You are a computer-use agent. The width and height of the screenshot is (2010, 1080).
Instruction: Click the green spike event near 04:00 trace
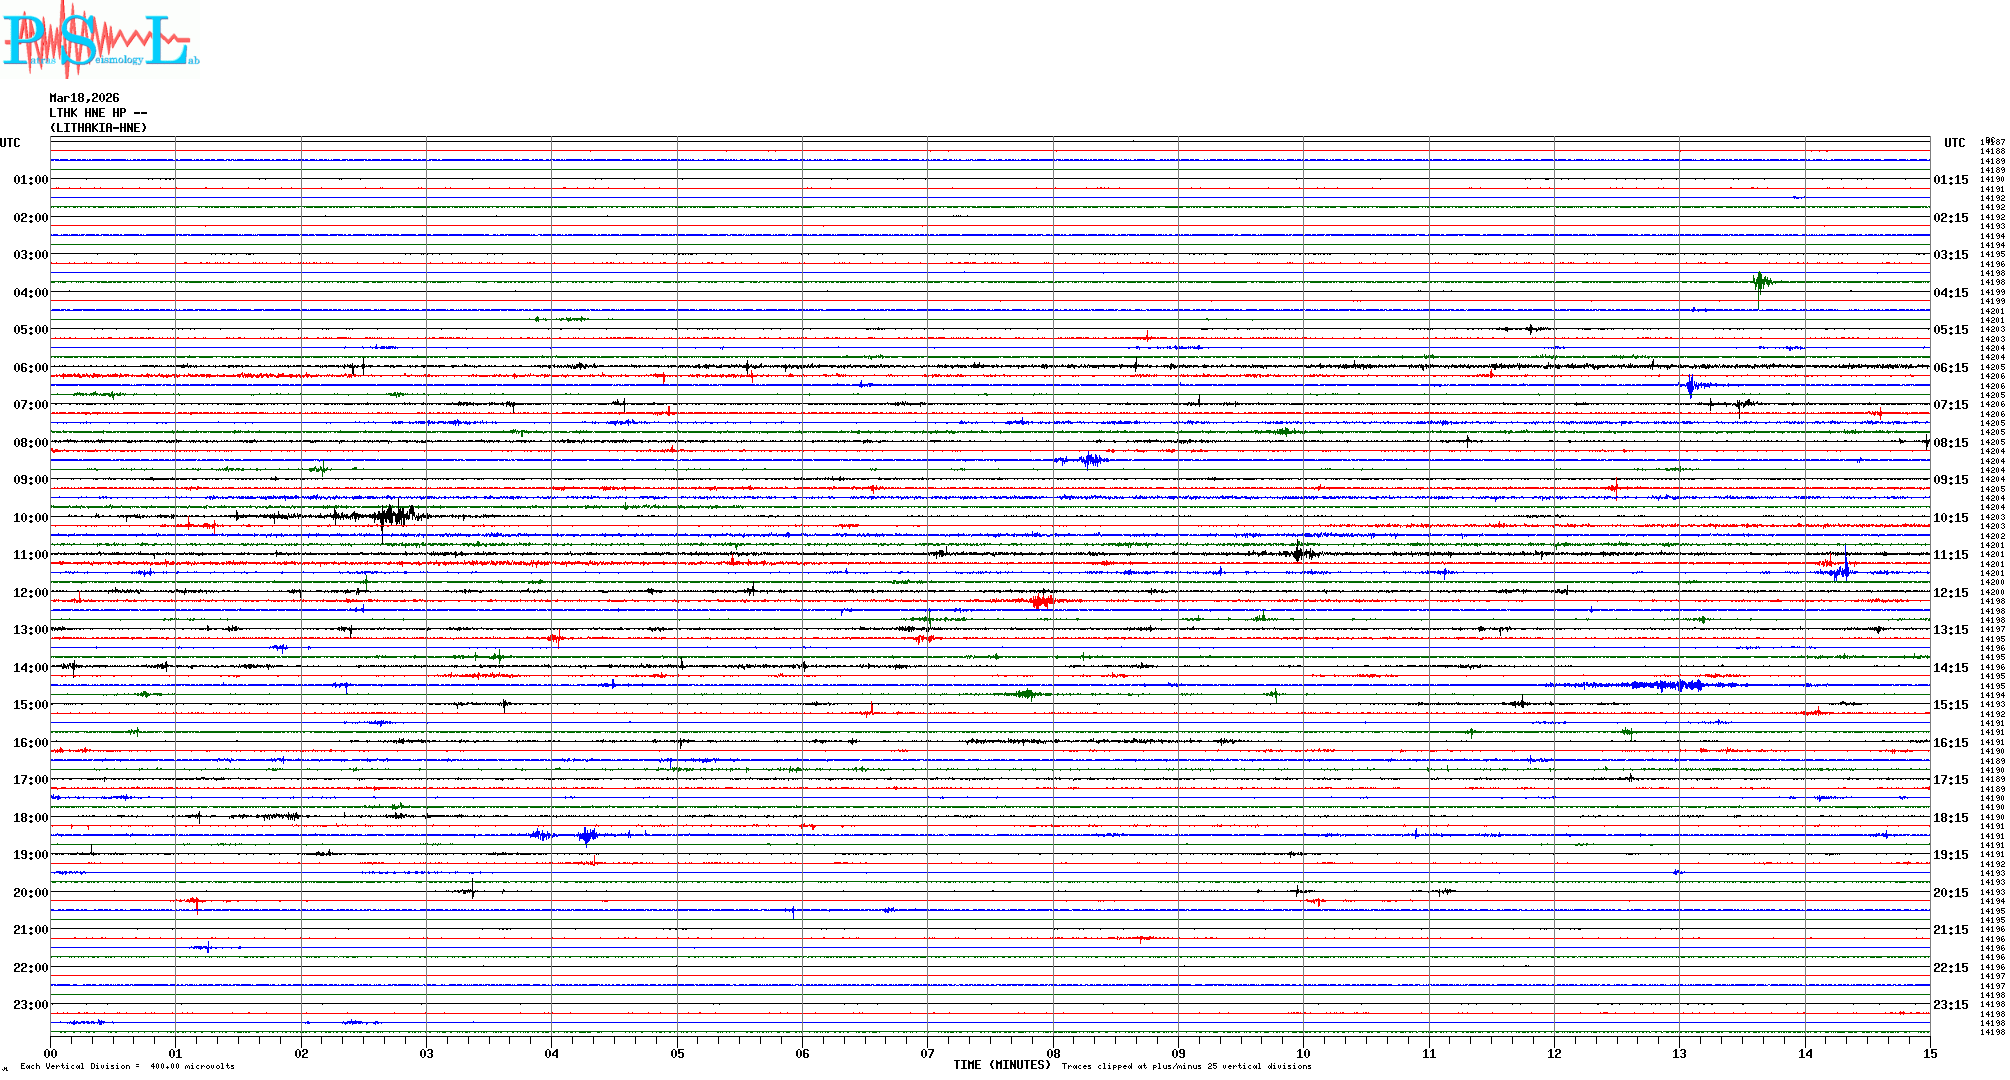coord(1760,283)
